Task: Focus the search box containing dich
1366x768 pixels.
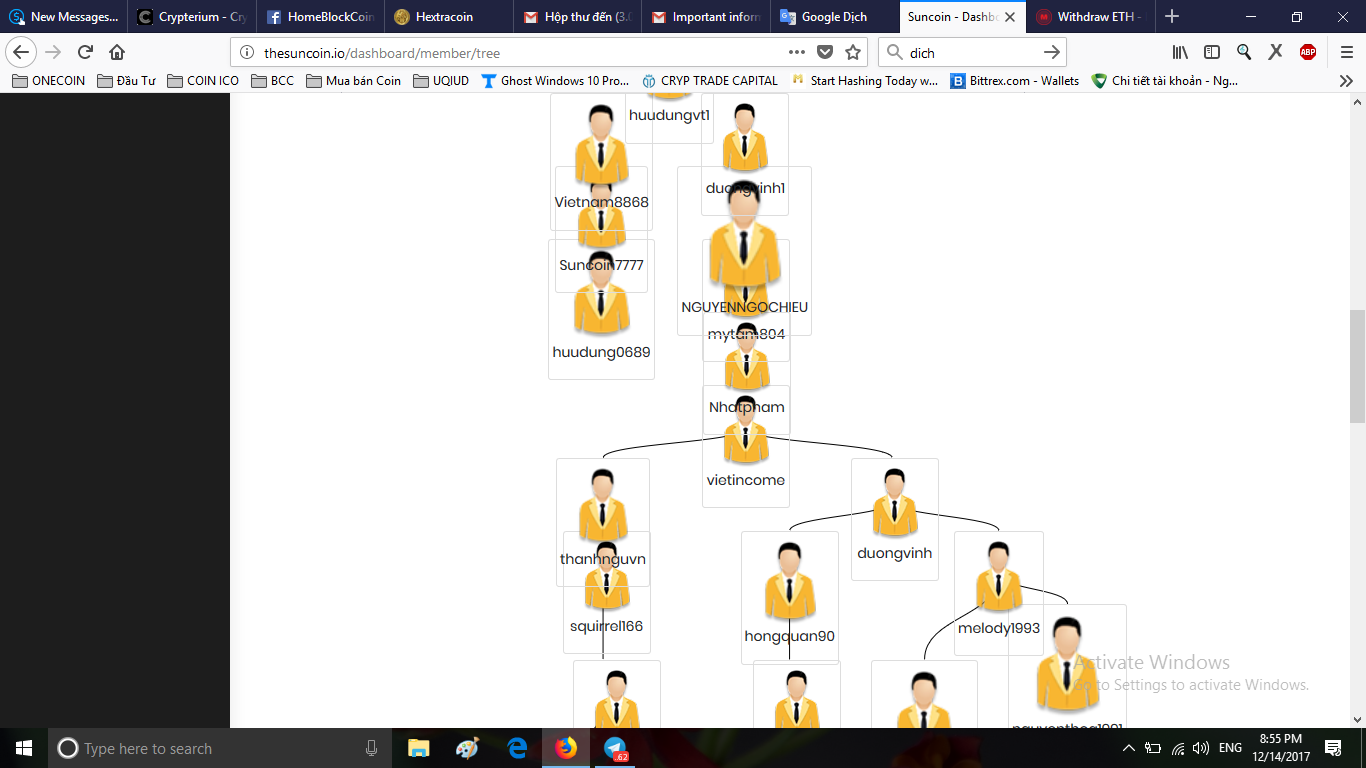Action: coord(970,52)
